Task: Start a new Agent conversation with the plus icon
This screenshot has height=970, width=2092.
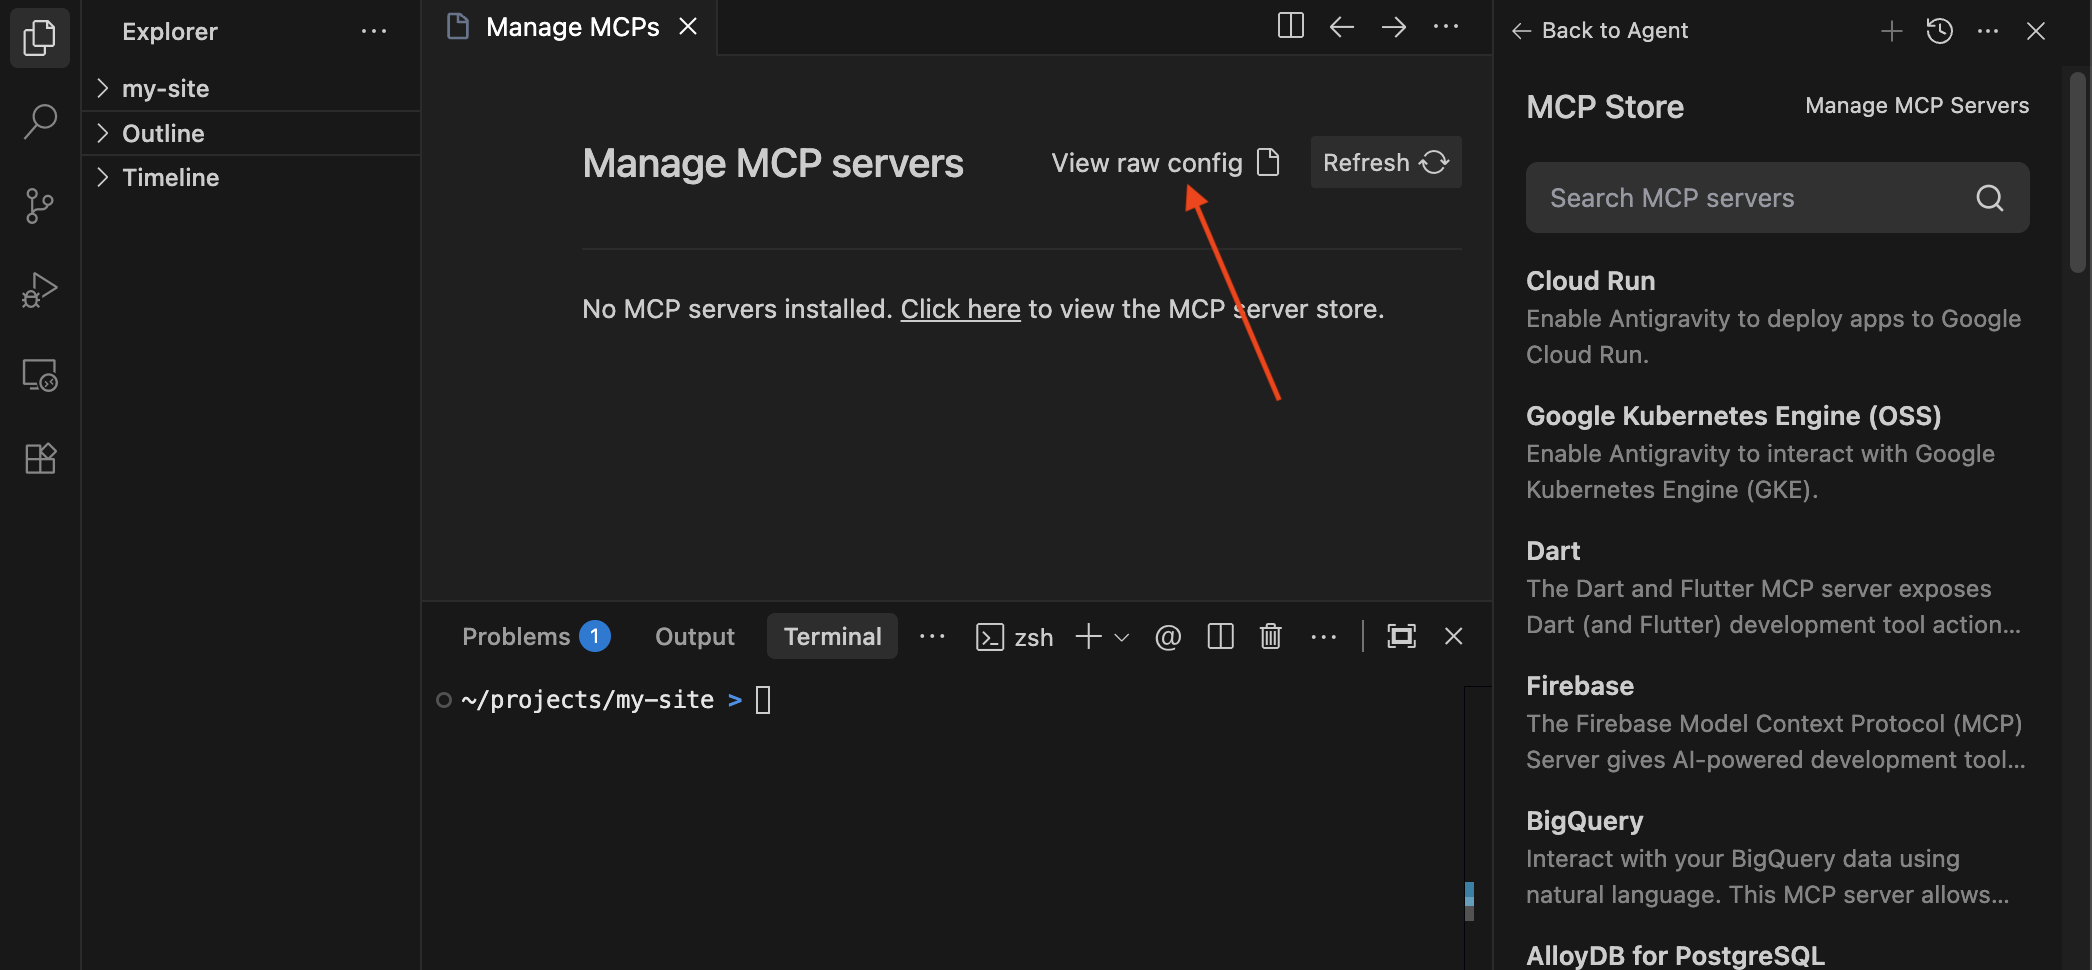Action: tap(1890, 31)
